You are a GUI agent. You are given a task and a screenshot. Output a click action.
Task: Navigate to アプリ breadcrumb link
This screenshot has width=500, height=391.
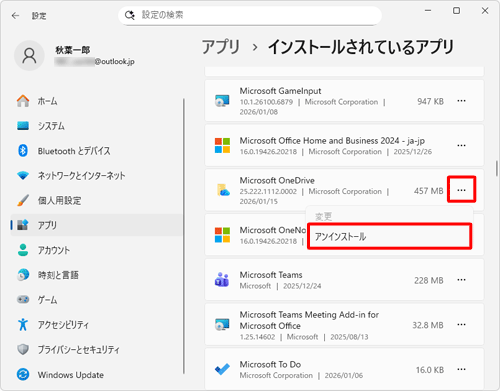point(221,47)
